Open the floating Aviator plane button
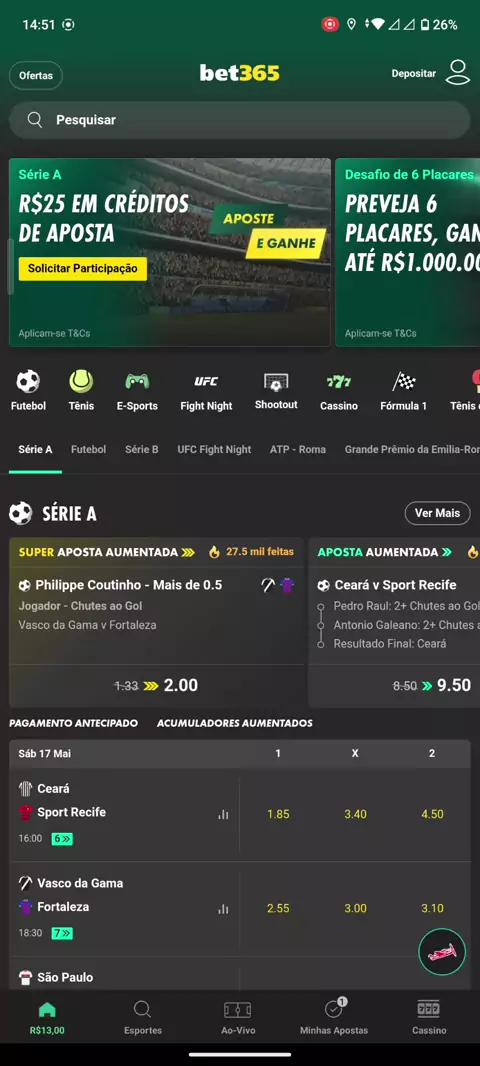Viewport: 480px width, 1066px height. pos(442,952)
